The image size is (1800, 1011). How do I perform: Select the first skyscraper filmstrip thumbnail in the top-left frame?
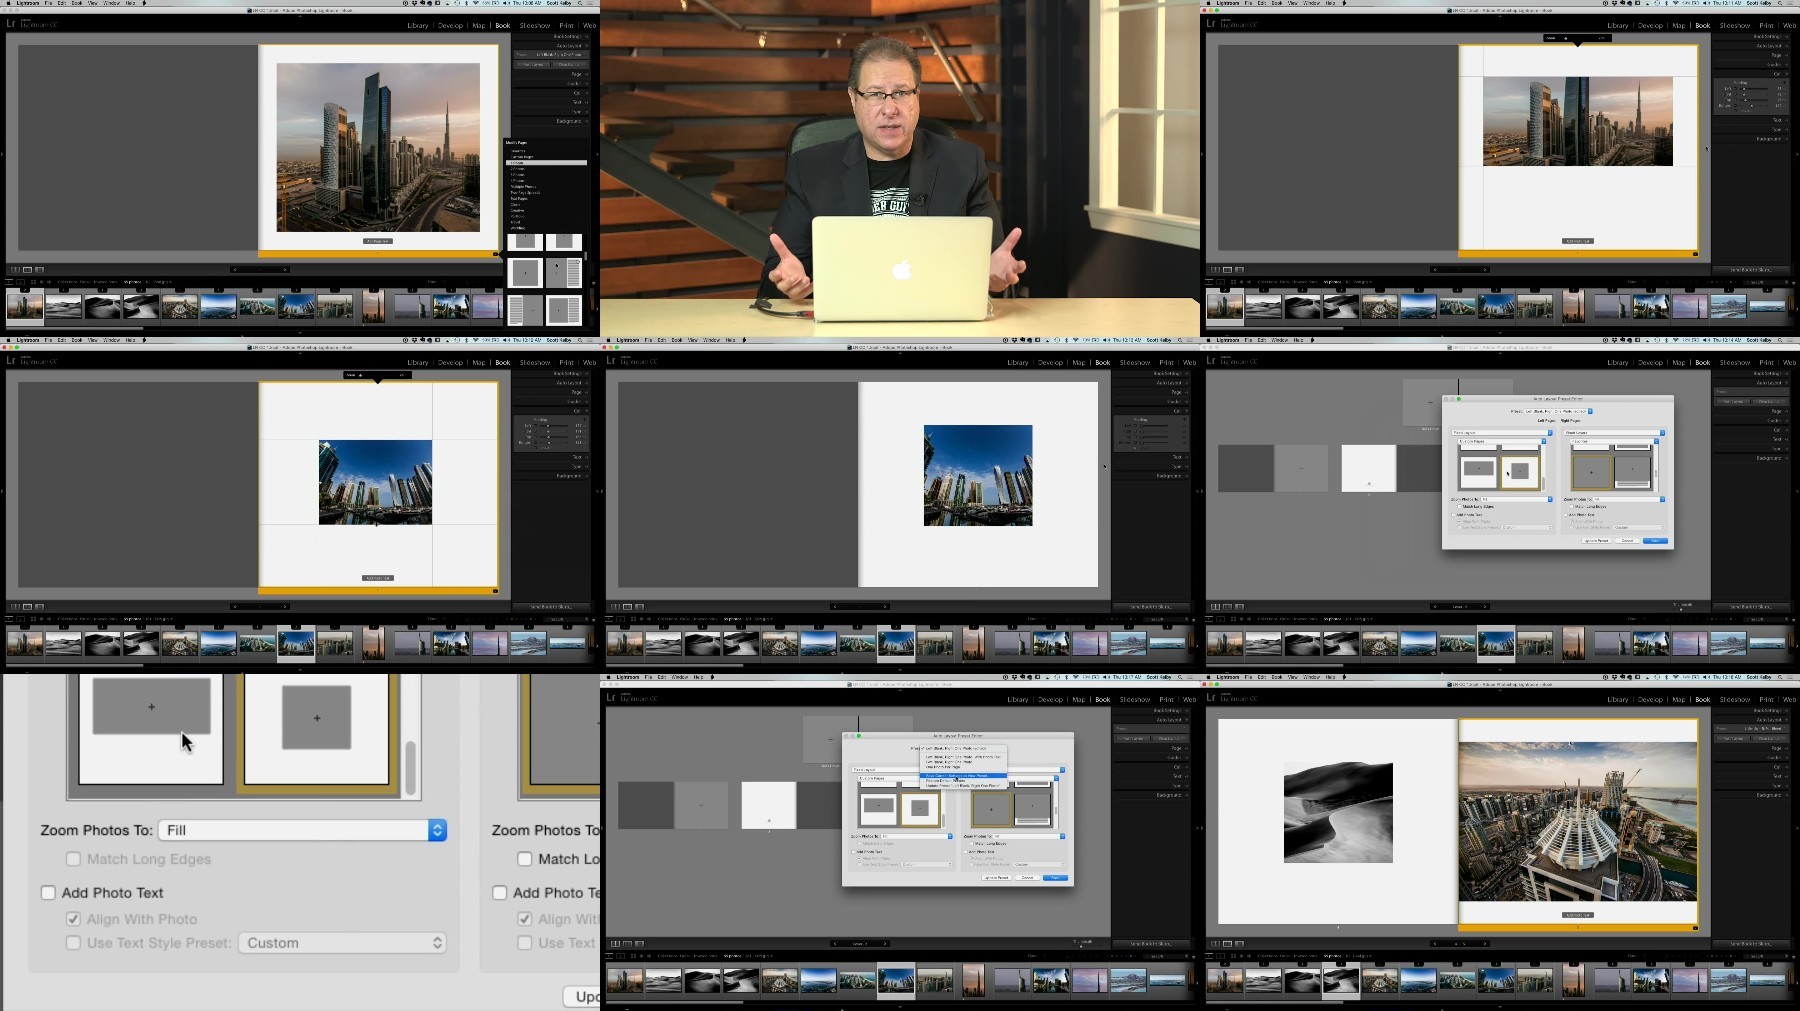click(x=25, y=306)
